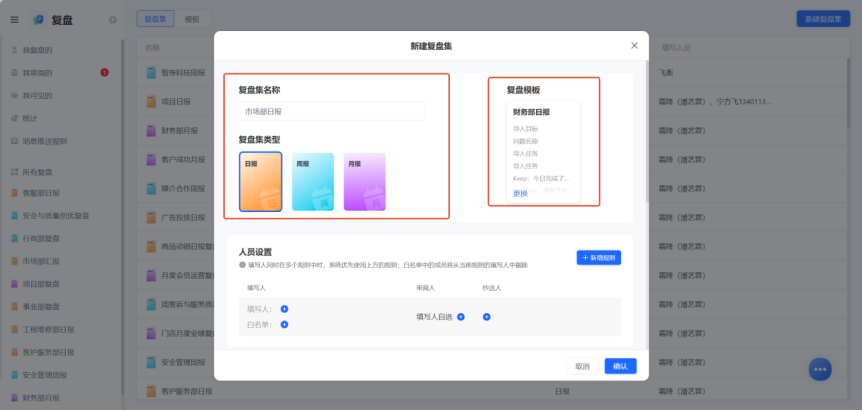Open 消息推送规则 in the sidebar
The width and height of the screenshot is (862, 411).
(x=45, y=141)
